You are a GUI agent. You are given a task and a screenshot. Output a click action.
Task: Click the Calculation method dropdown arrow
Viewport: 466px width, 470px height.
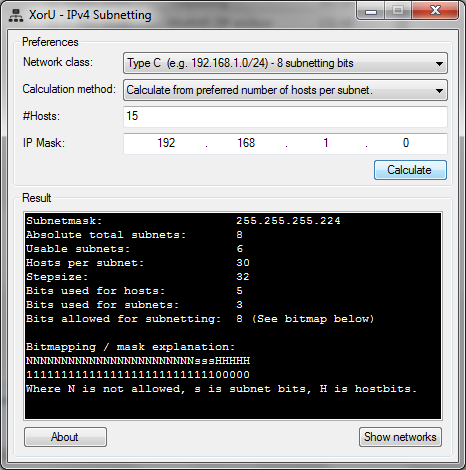click(x=439, y=90)
